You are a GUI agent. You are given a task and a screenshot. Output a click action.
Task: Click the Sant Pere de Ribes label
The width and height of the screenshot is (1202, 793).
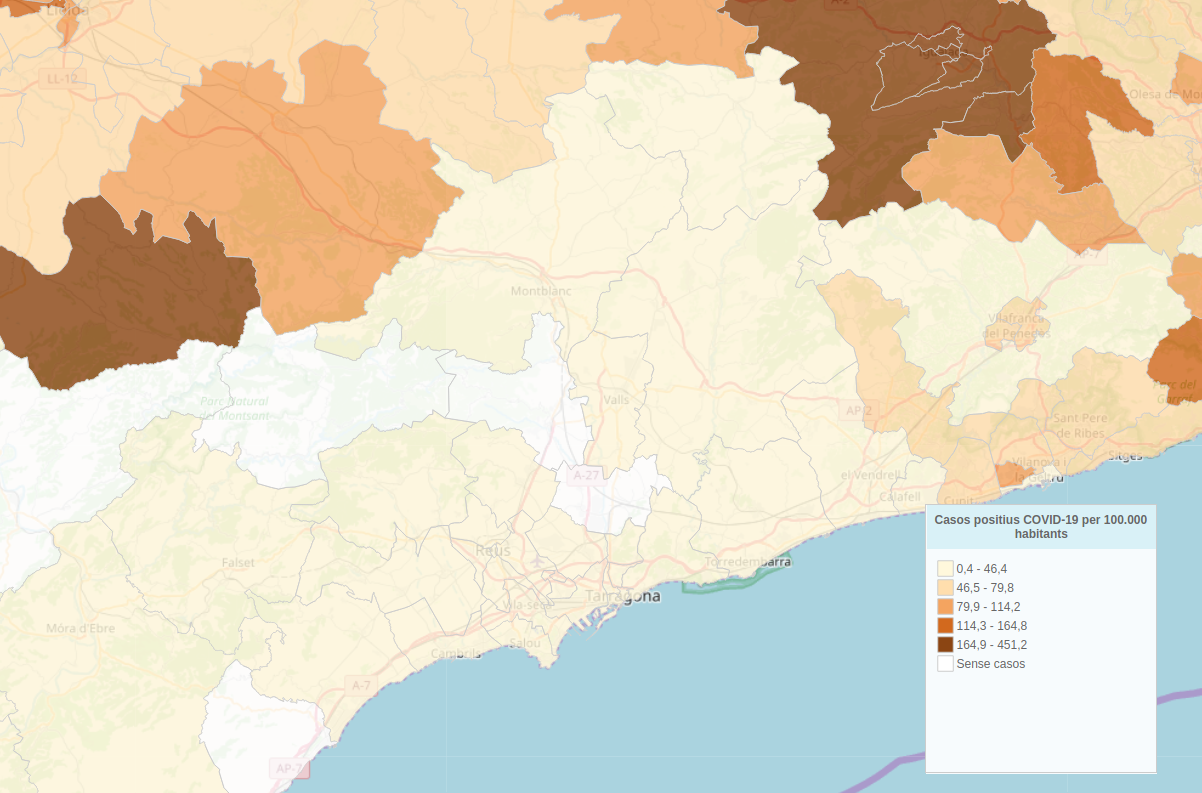point(1079,426)
